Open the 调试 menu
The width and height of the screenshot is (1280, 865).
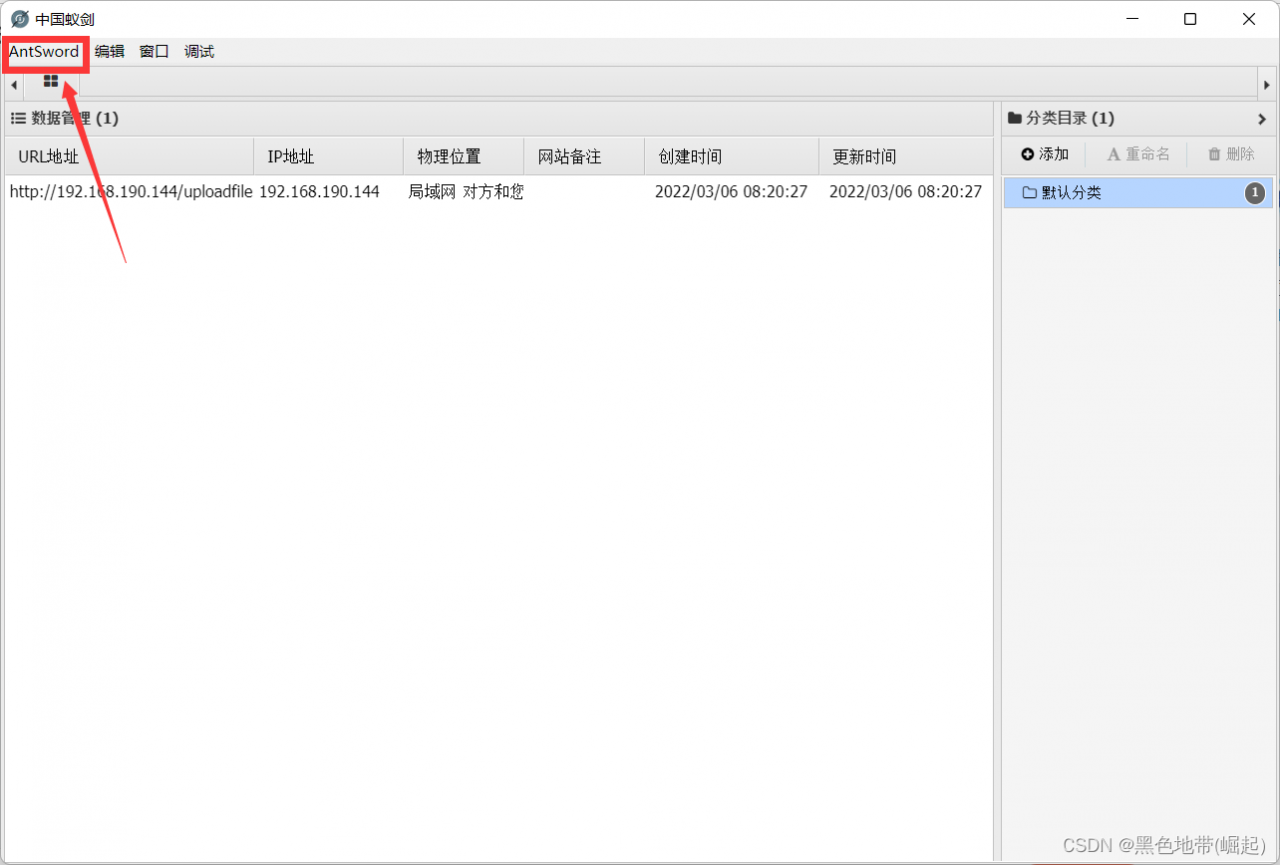(199, 52)
